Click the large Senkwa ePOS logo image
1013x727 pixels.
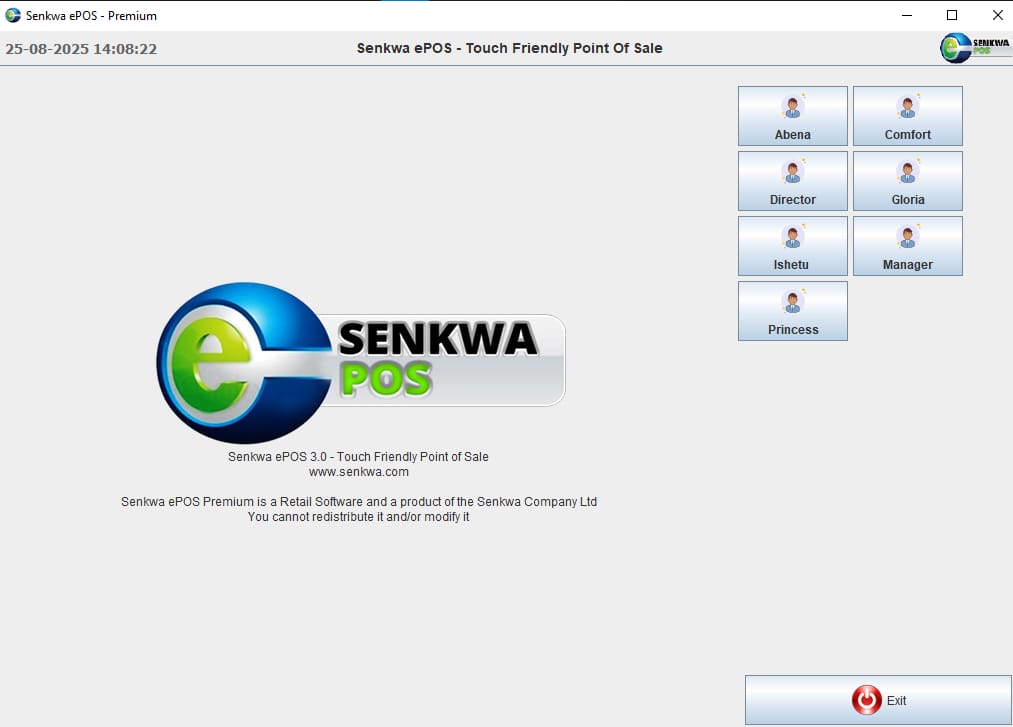pos(360,362)
